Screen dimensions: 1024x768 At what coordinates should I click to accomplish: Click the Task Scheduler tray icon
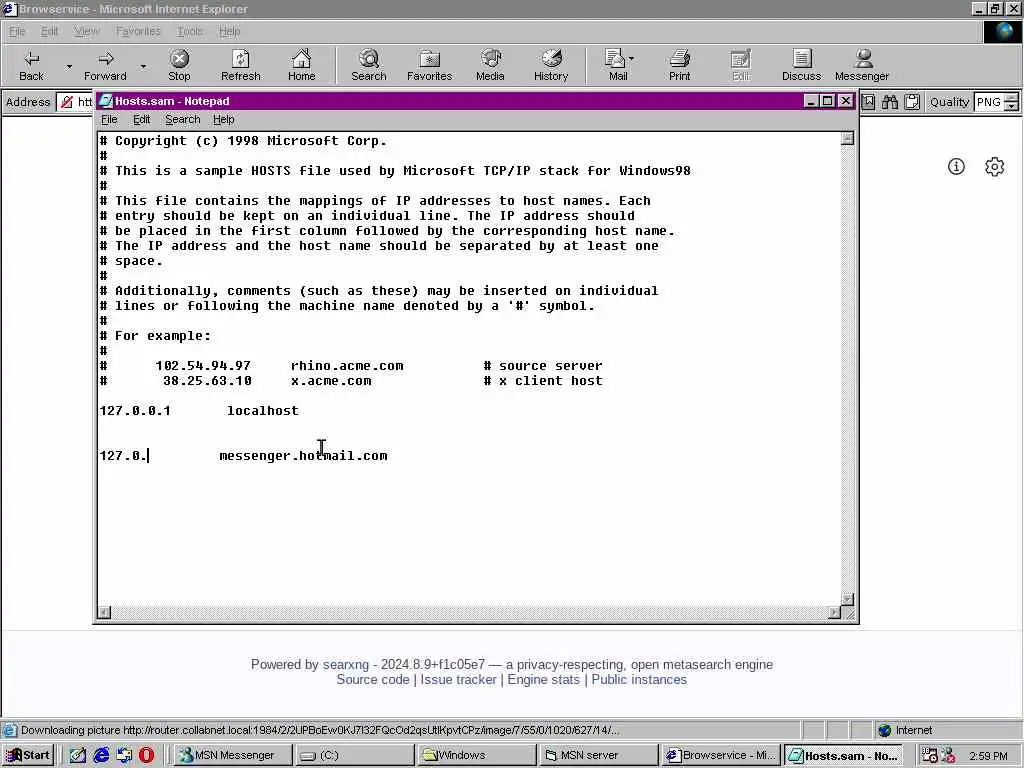point(929,755)
